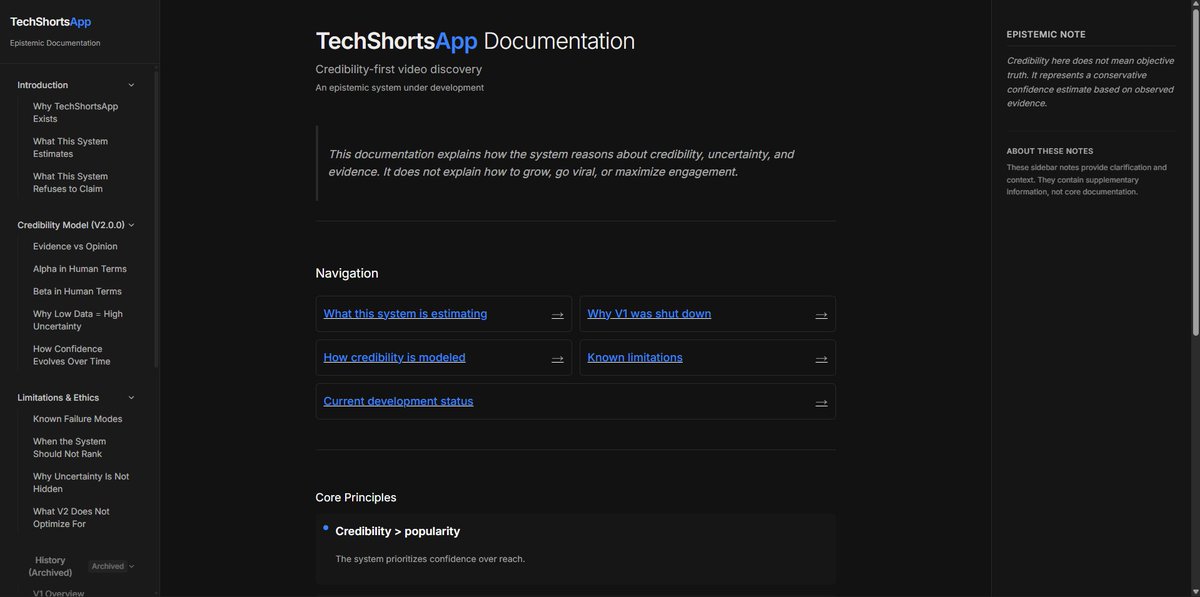
Task: Click the Credibility-first video discovery subtitle
Action: pos(399,69)
